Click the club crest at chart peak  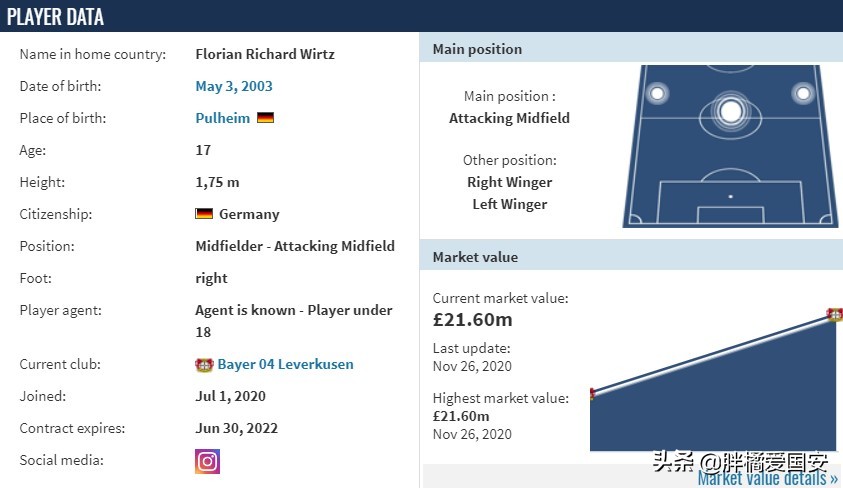835,314
